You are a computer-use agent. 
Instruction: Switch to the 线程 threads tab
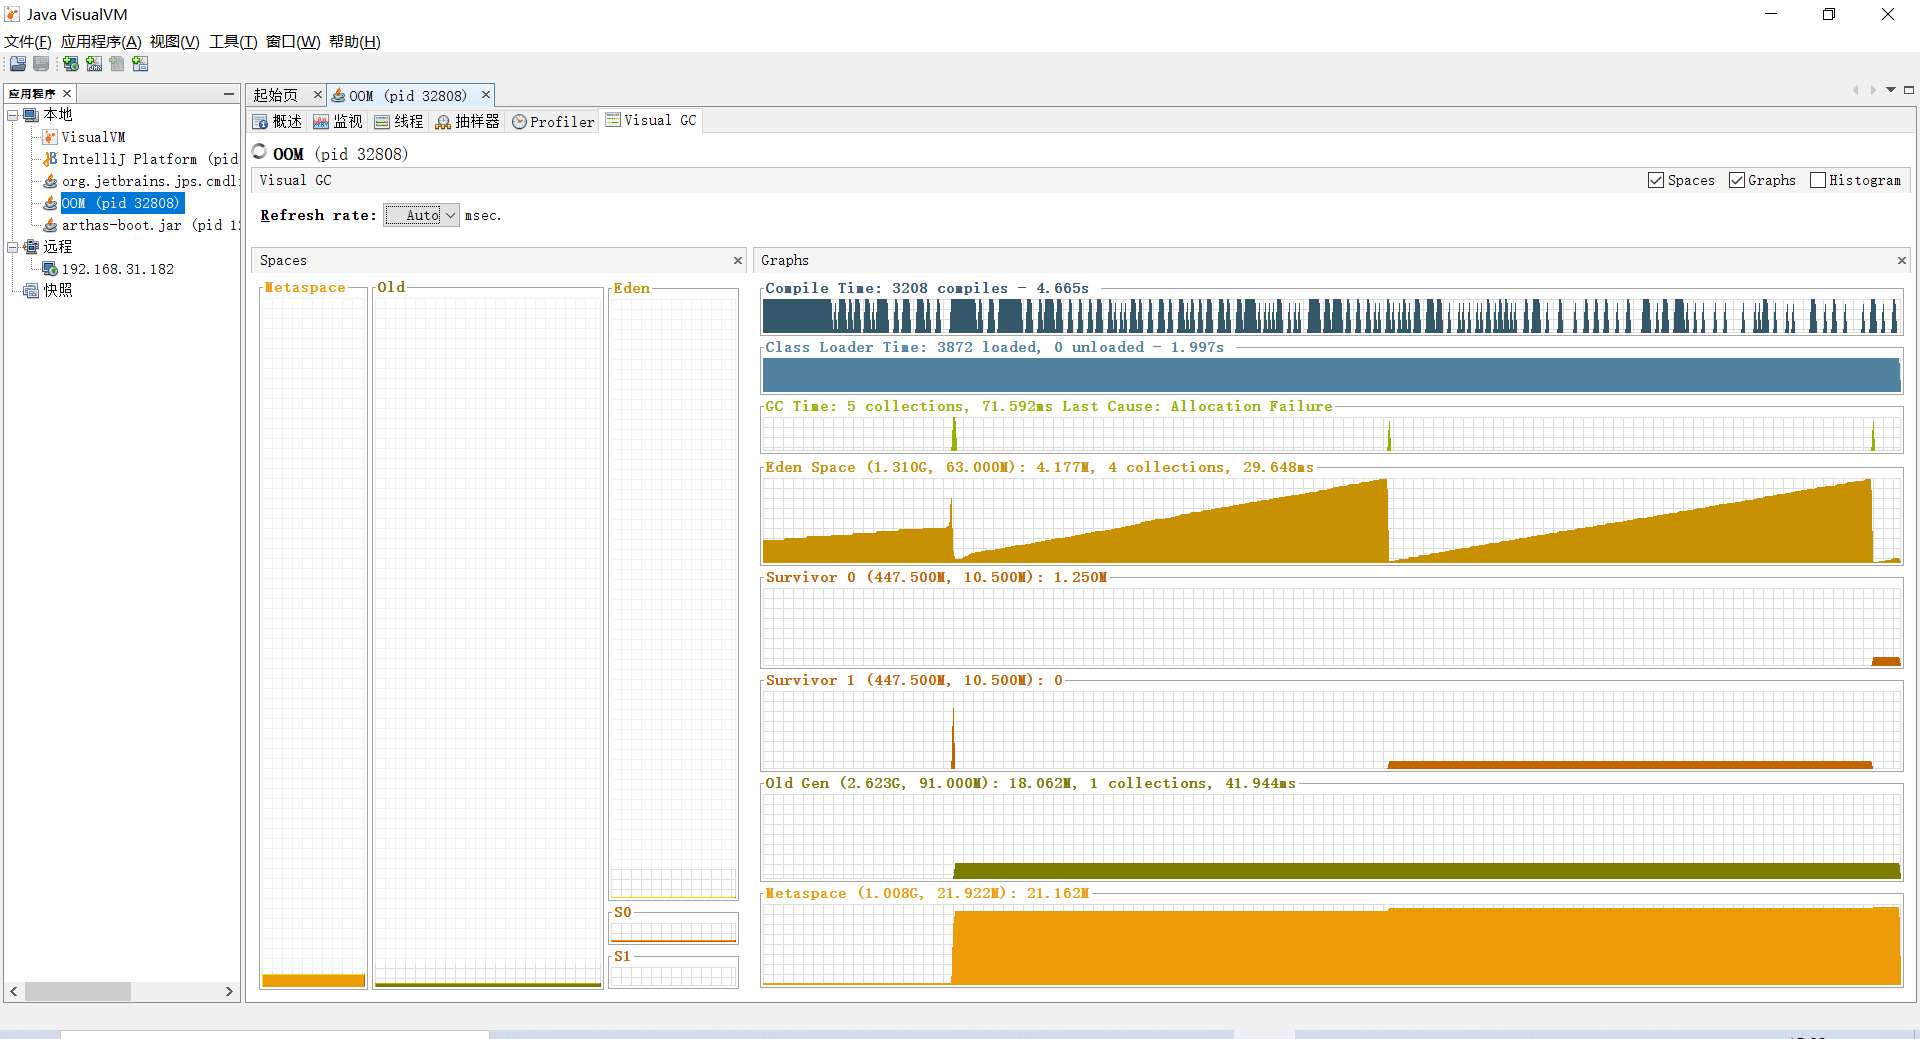[399, 121]
